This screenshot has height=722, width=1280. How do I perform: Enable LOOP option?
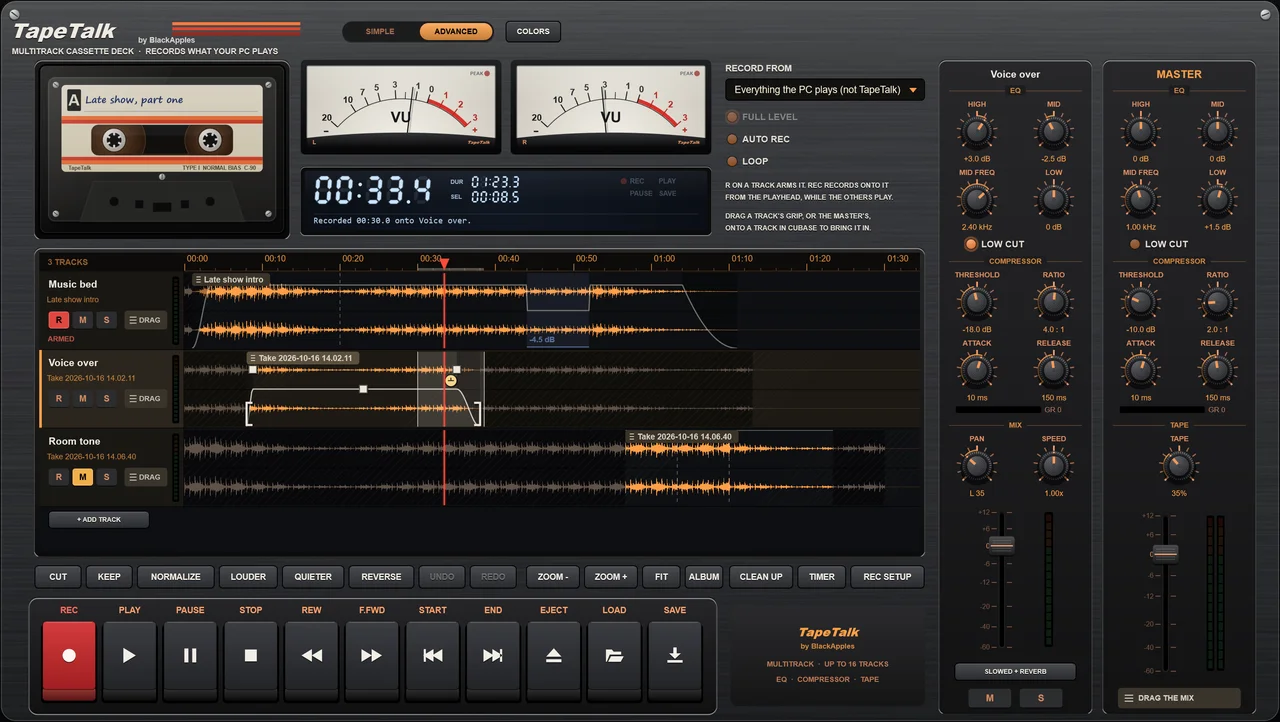(748, 161)
